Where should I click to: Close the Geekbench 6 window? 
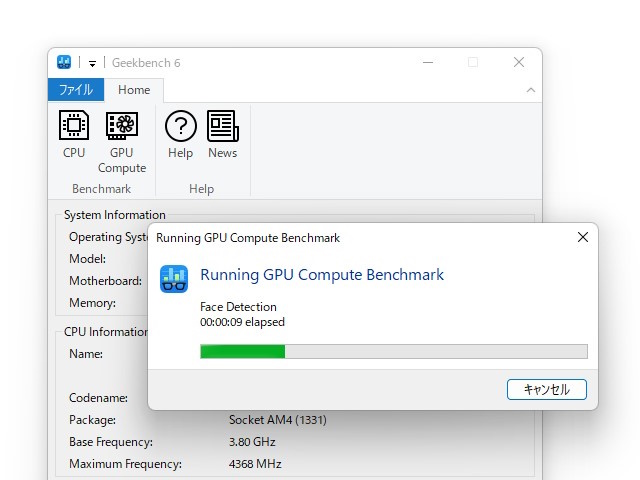click(x=519, y=62)
